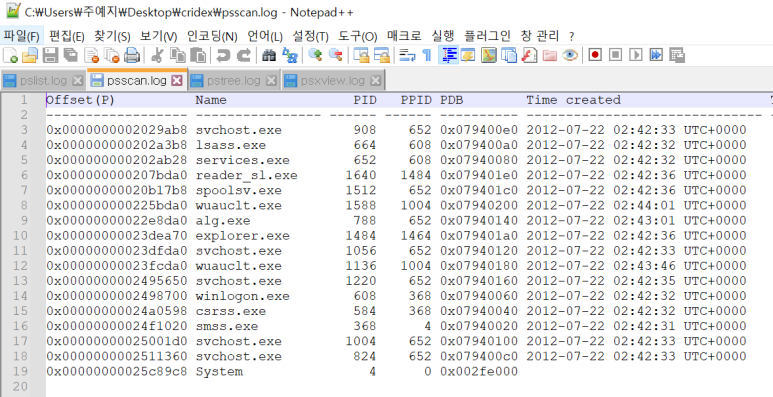Open the user-defined language dialog icon
The width and height of the screenshot is (773, 397).
(x=468, y=55)
